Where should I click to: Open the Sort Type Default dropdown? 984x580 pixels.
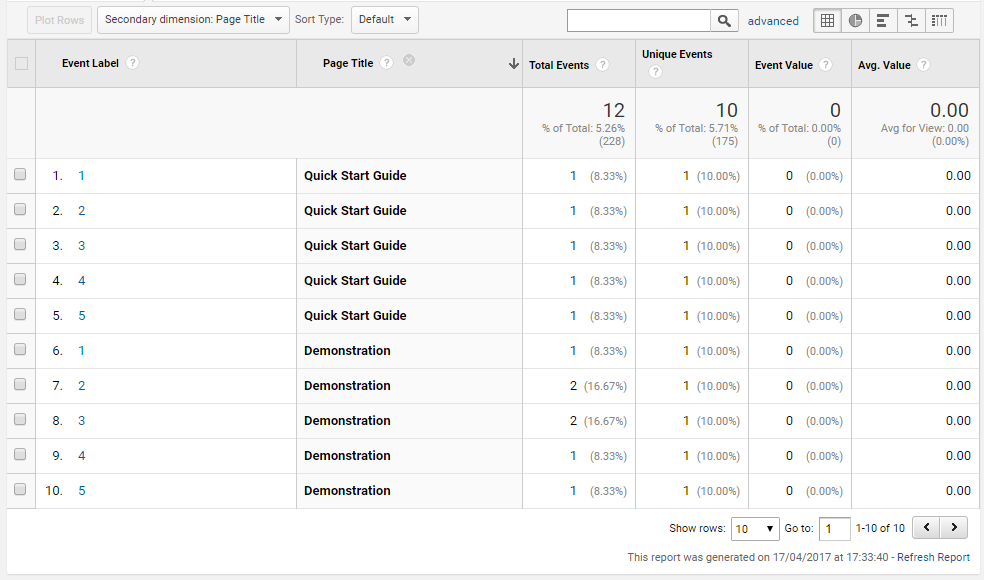point(384,19)
